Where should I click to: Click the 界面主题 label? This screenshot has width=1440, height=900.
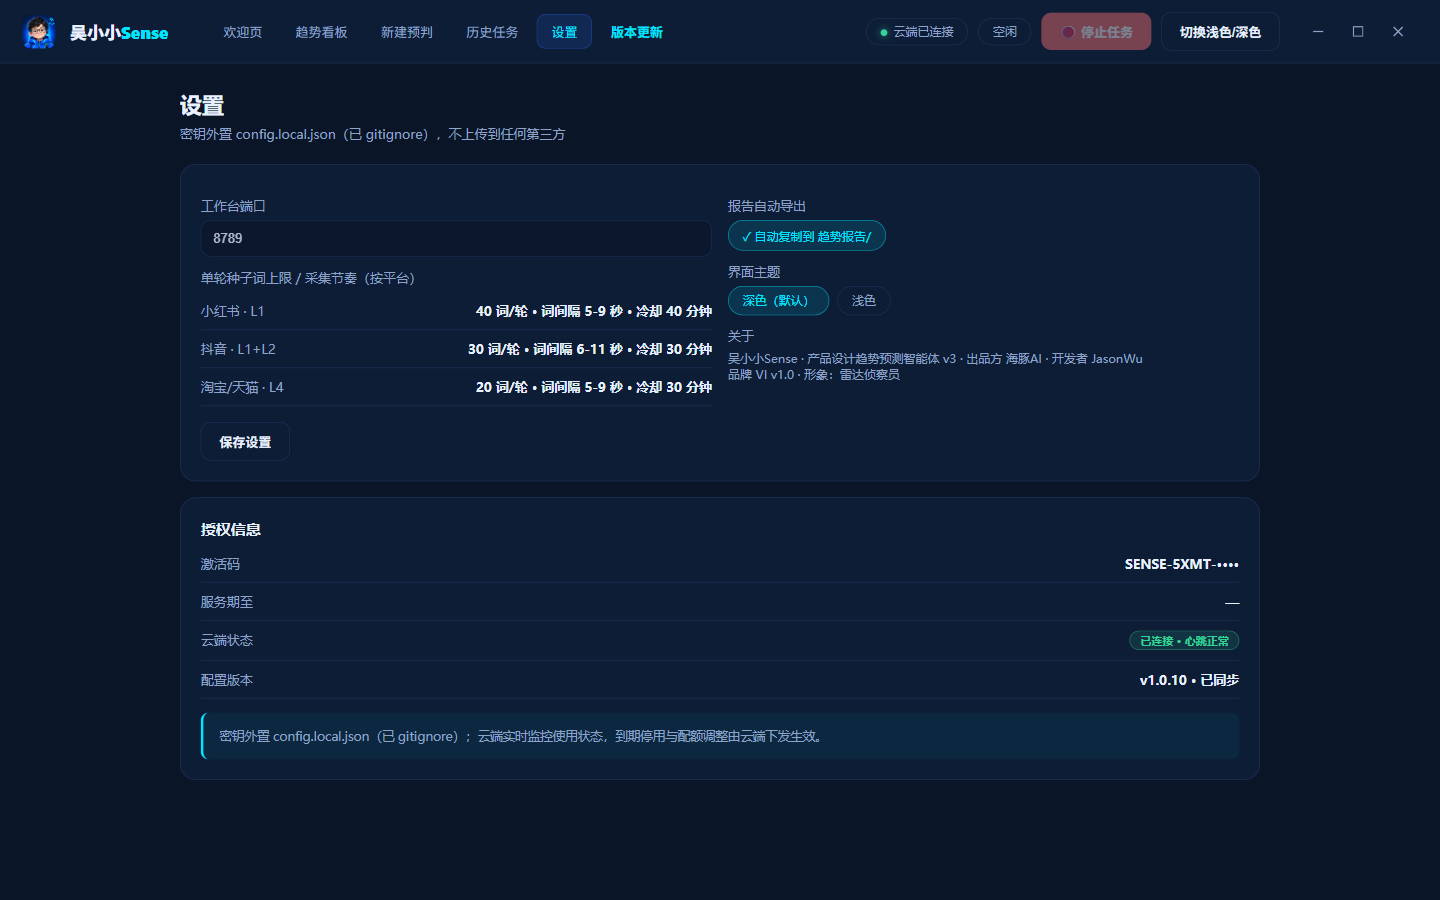(754, 272)
